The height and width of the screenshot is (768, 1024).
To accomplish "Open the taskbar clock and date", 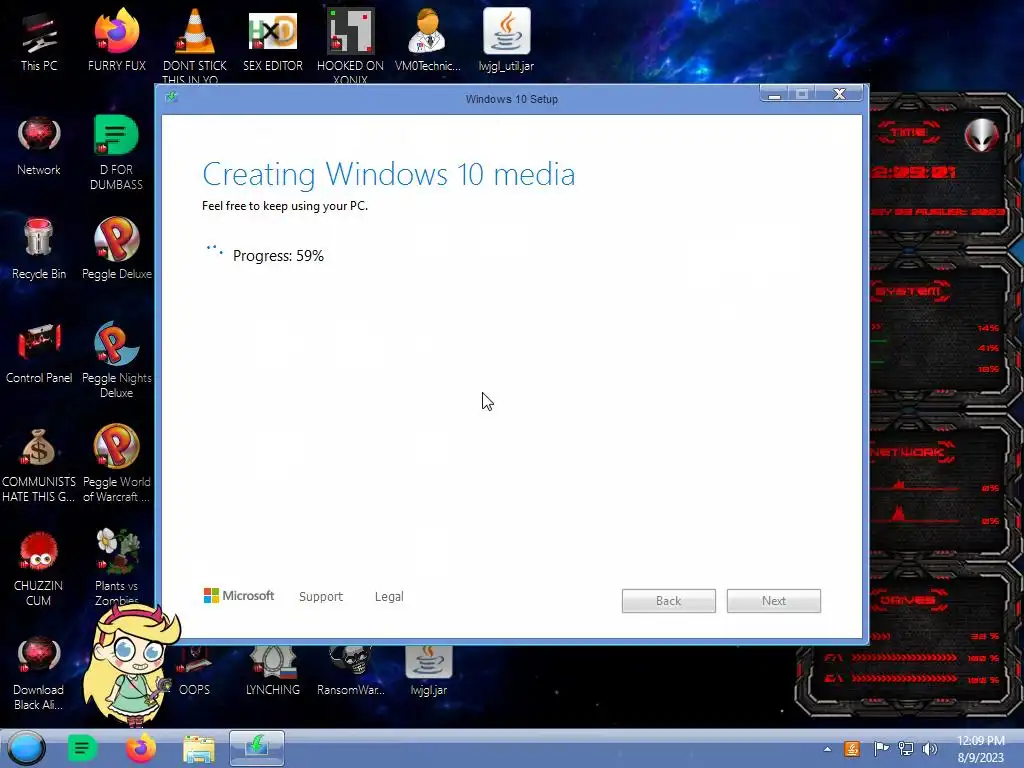I will 980,749.
